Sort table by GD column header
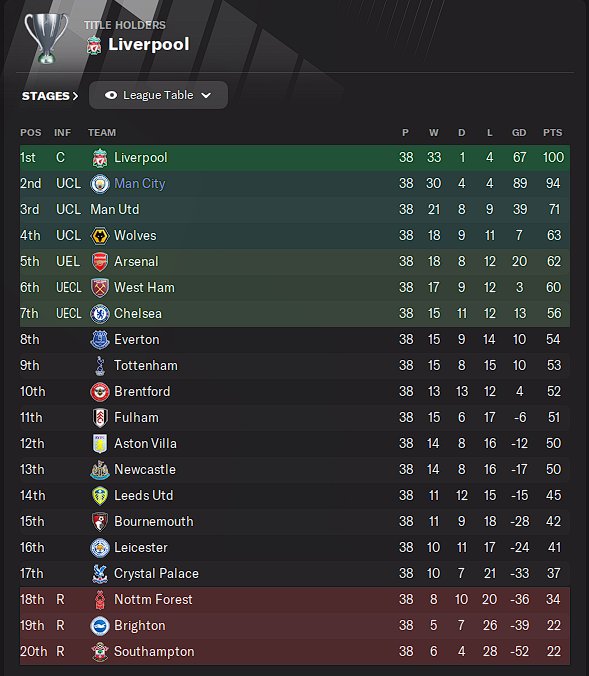Screen dimensions: 589x676 click(519, 133)
